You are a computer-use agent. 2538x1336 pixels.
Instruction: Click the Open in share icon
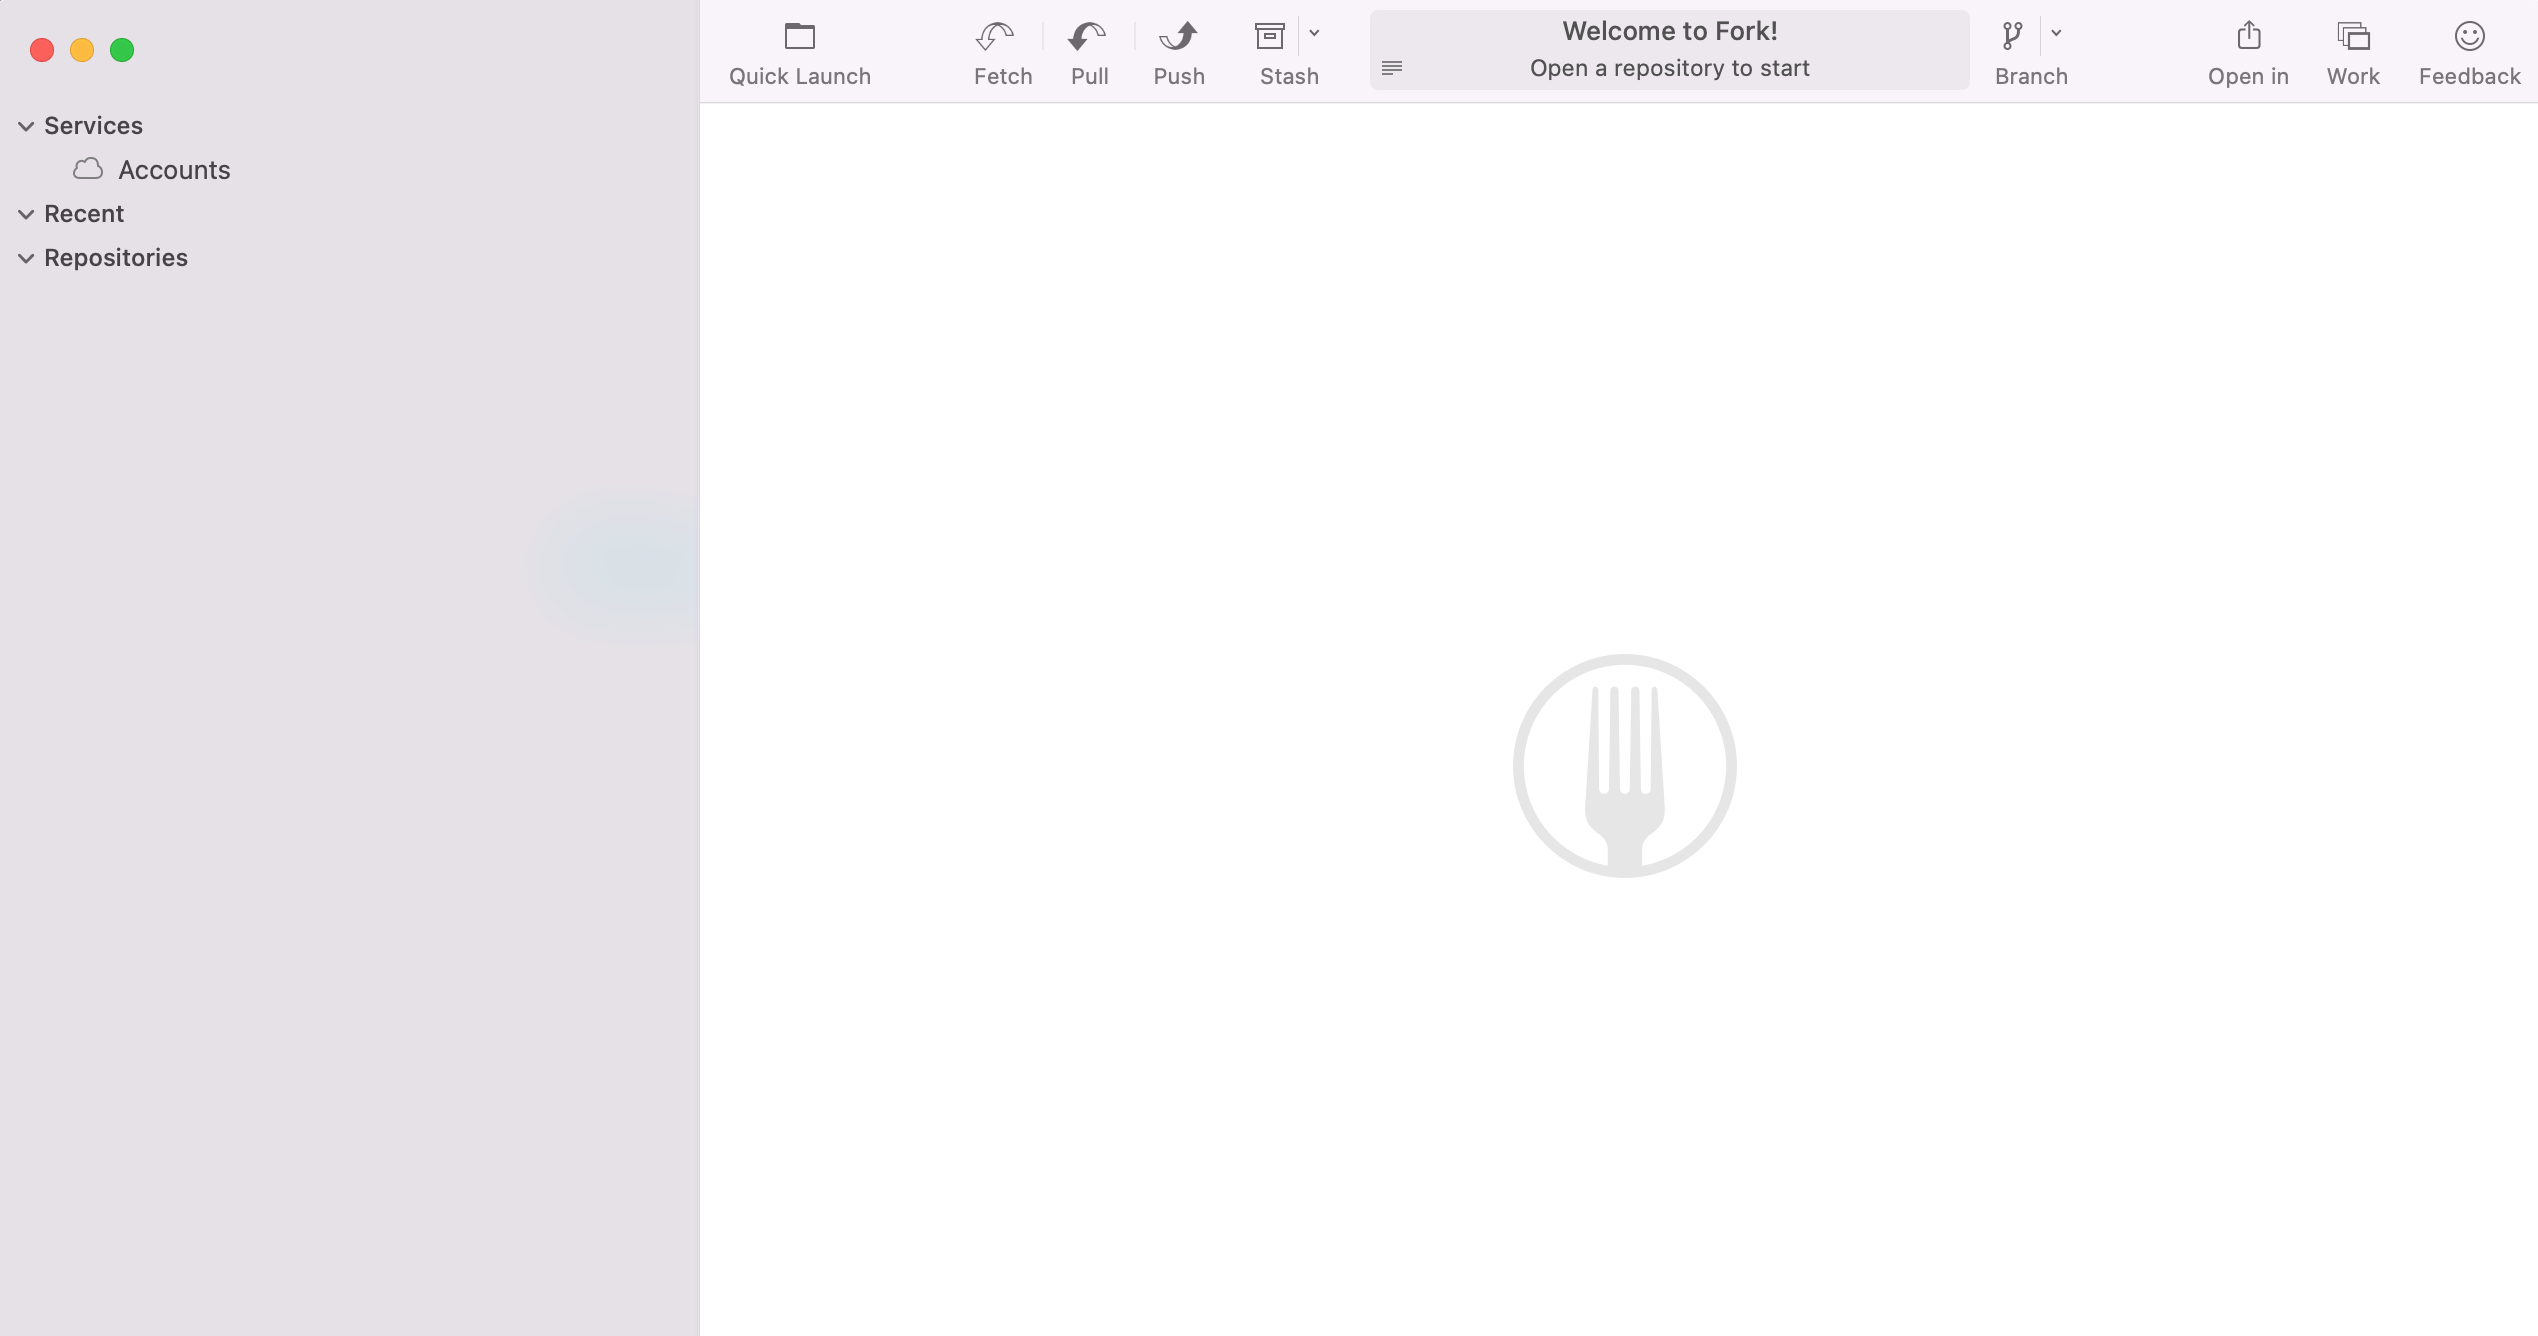2249,35
